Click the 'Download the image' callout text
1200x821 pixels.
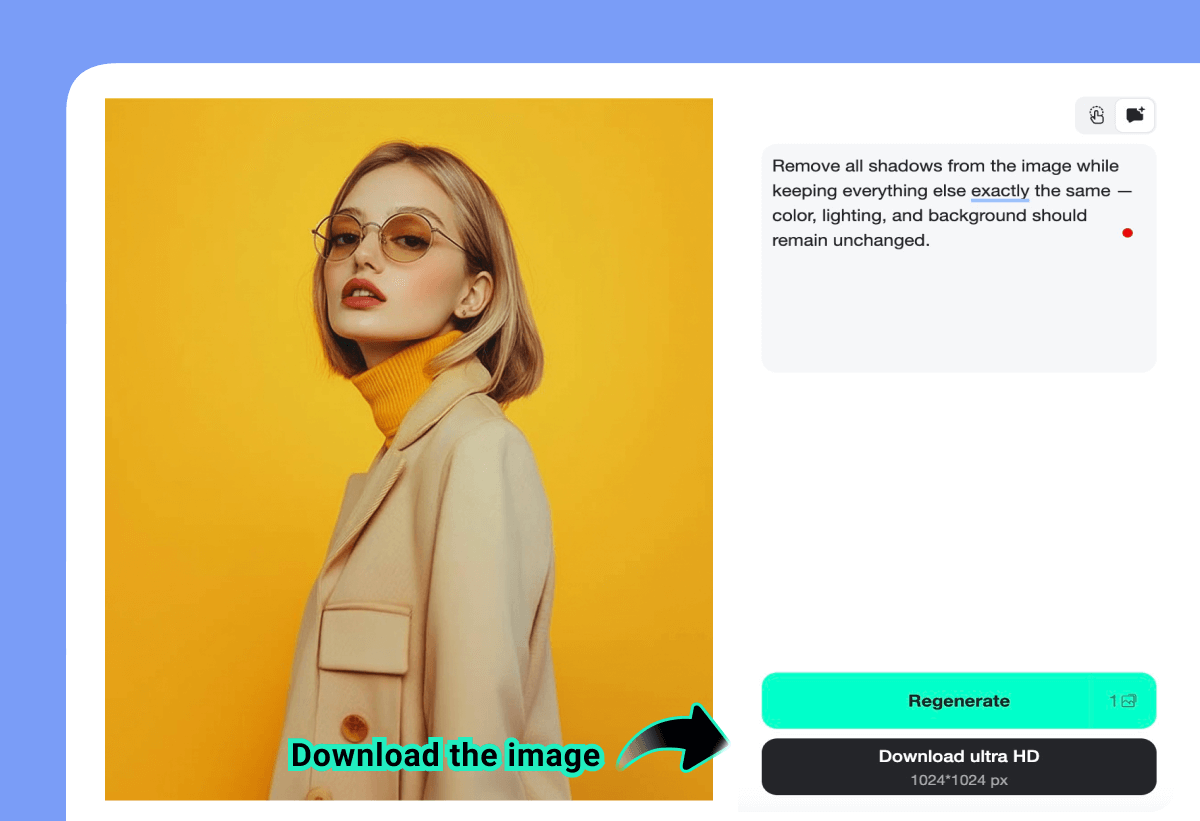pos(444,756)
